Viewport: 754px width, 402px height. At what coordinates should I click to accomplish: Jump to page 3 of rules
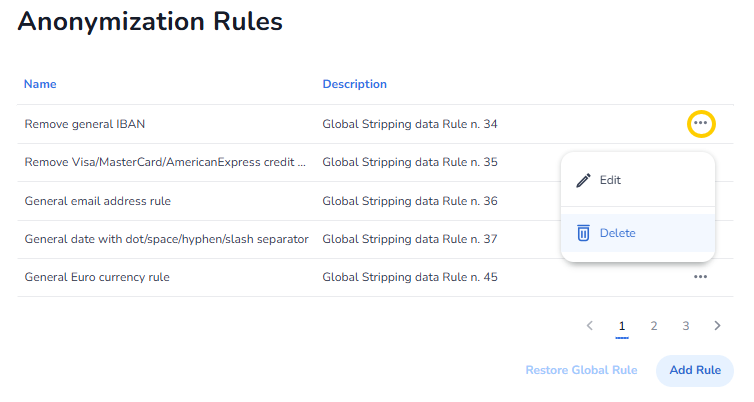click(x=686, y=325)
